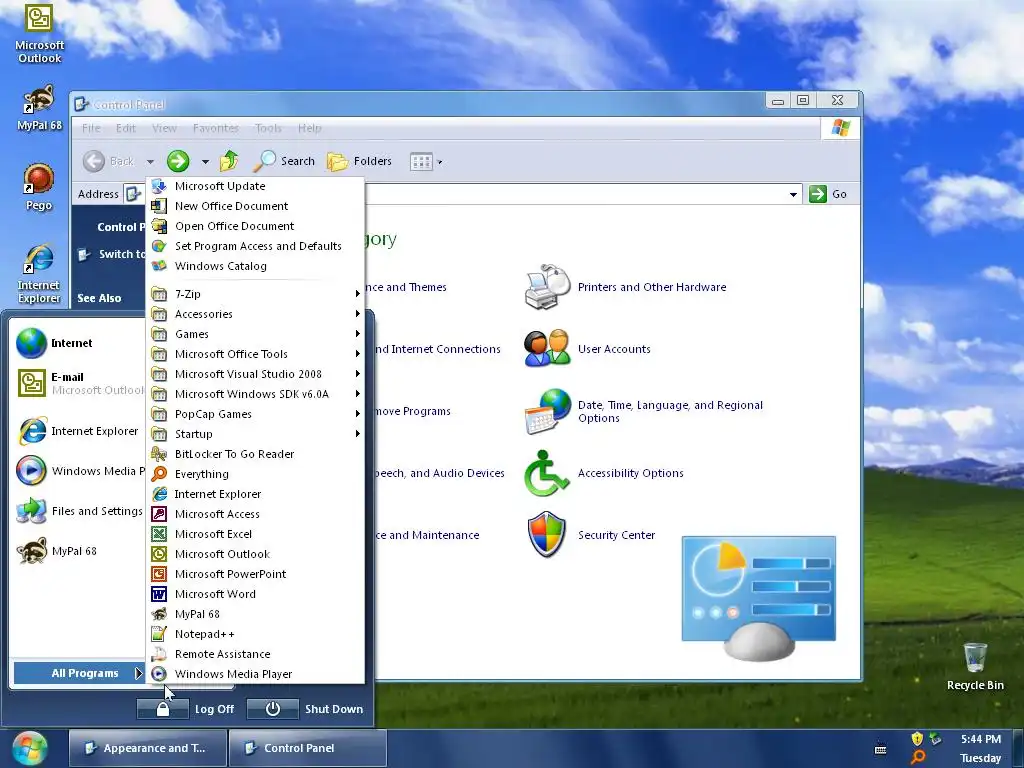This screenshot has height=768, width=1024.
Task: Launch BitLocker To Go Reader
Action: coord(255,454)
